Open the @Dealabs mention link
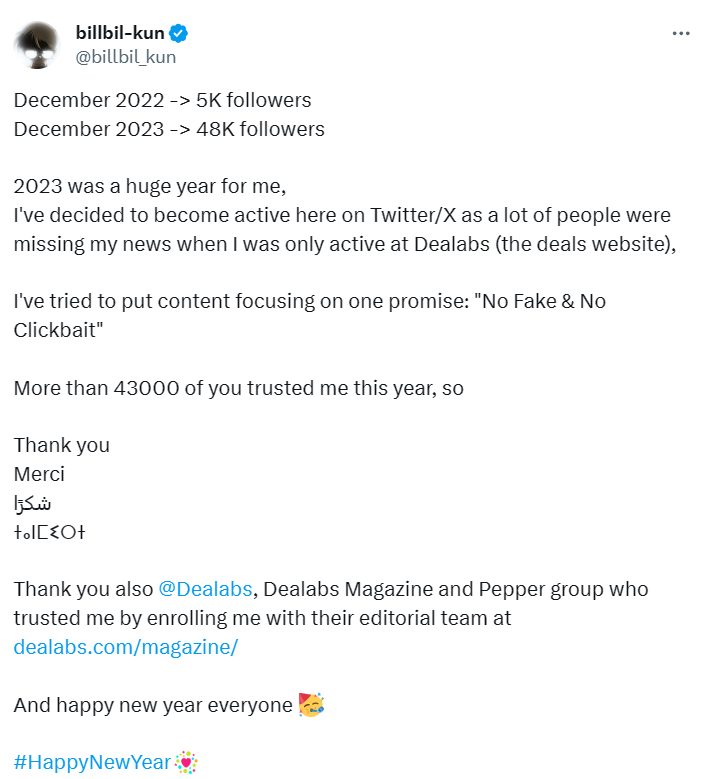Viewport: 705px width, 779px height. pyautogui.click(x=205, y=589)
